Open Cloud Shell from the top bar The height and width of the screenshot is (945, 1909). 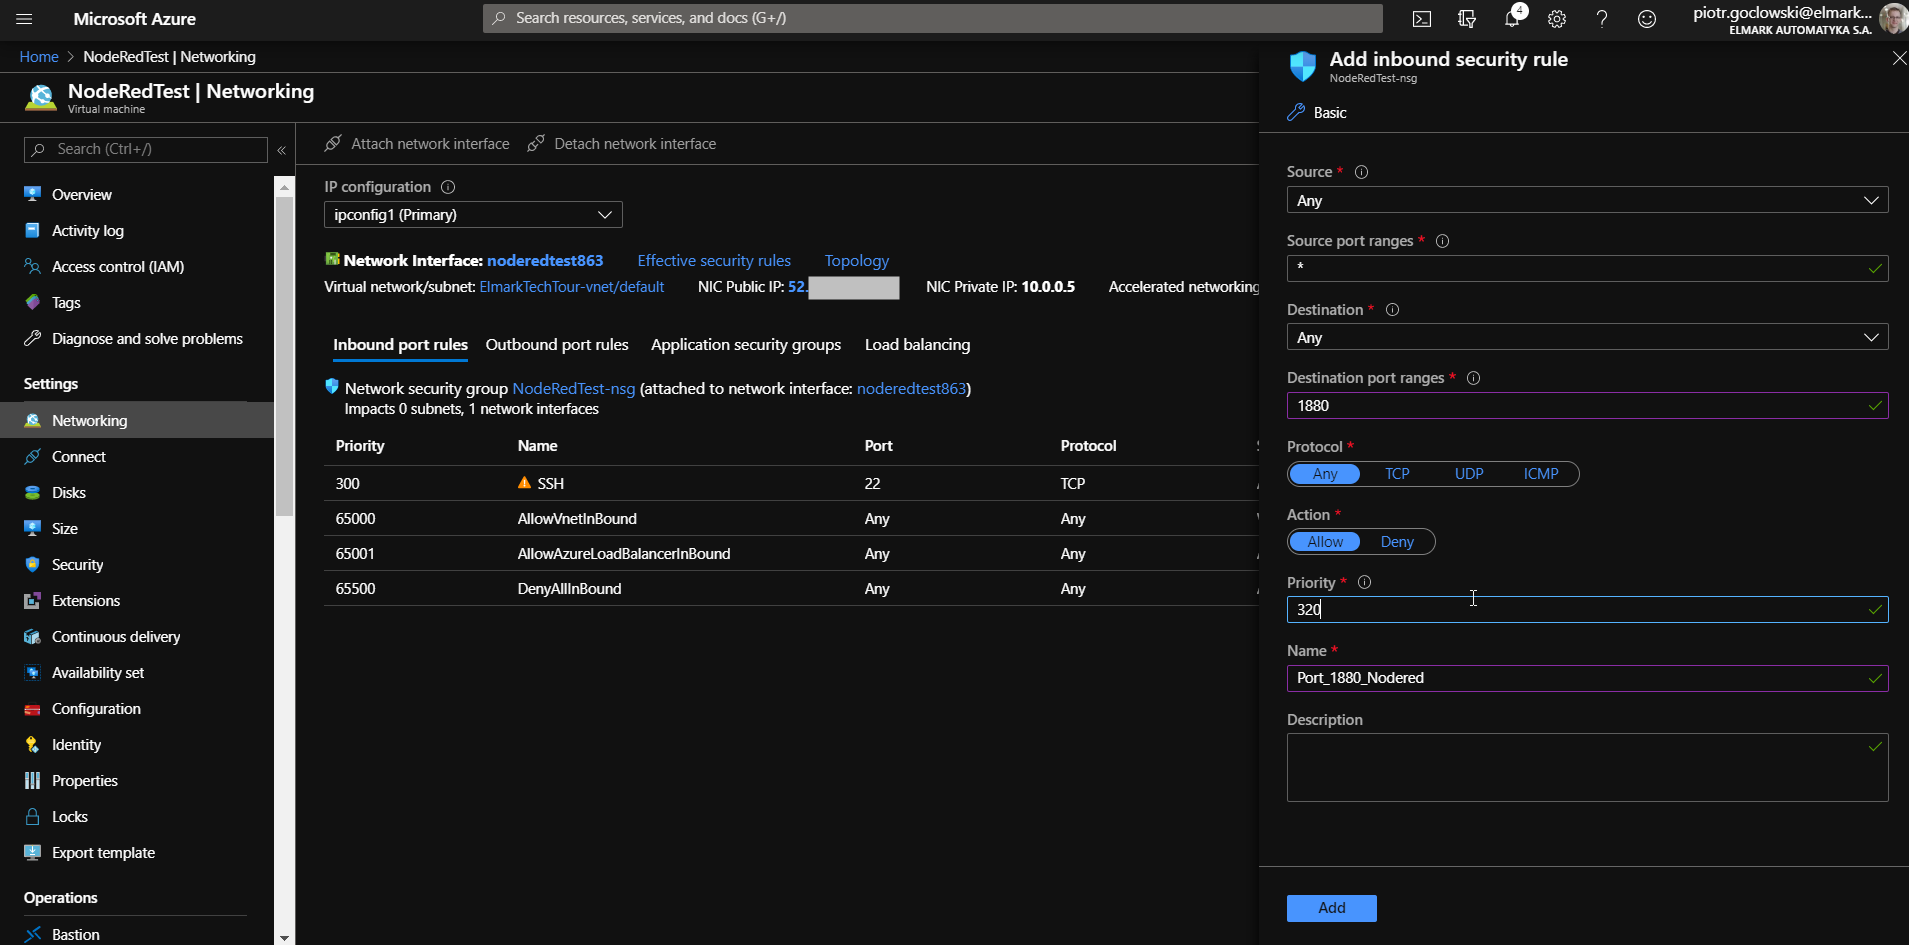(1422, 19)
